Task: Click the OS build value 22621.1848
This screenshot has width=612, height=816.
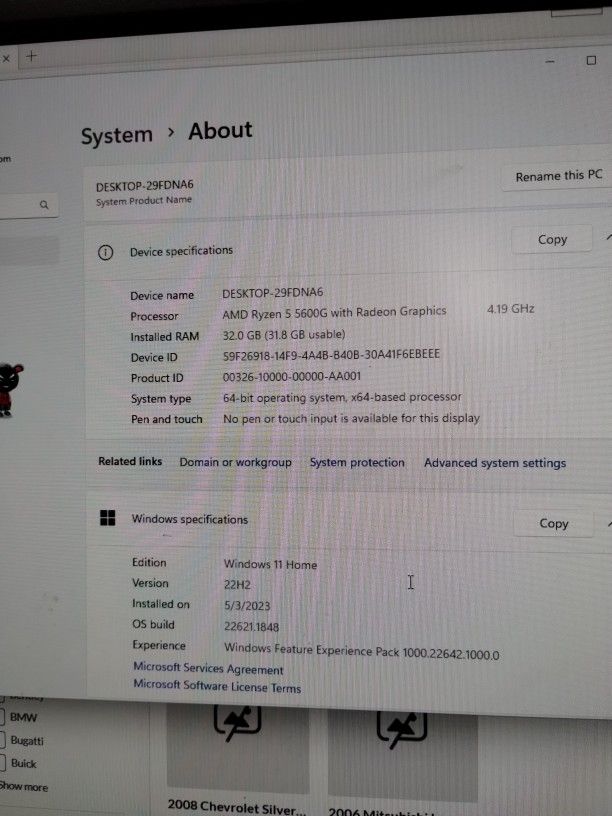Action: (251, 627)
